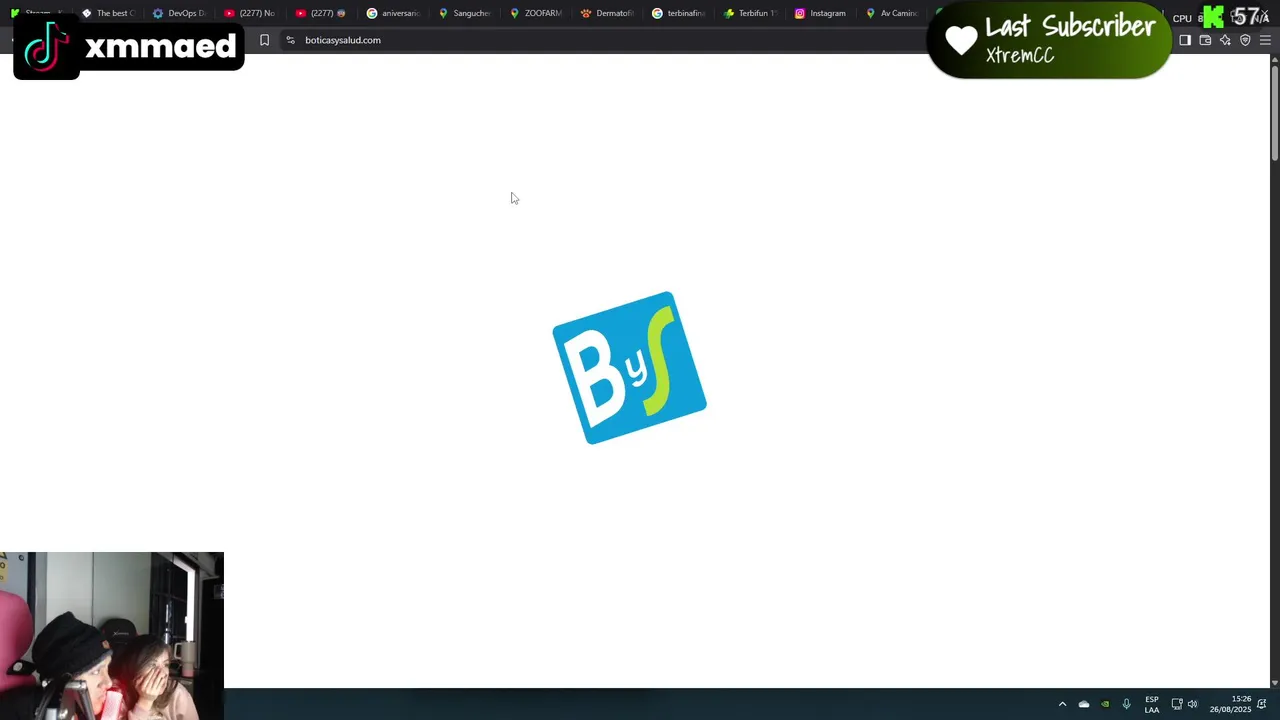Open the clock showing 15:26
This screenshot has width=1280, height=720.
pos(1231,704)
